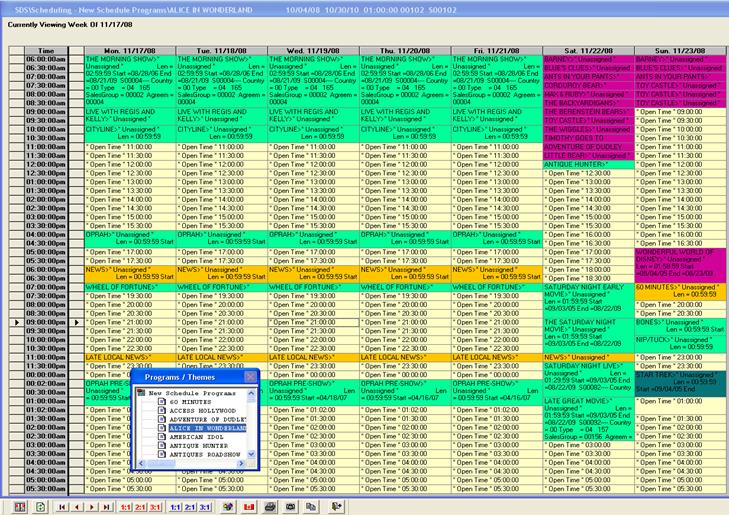Click the blue 3:1 zoom button

204,506
